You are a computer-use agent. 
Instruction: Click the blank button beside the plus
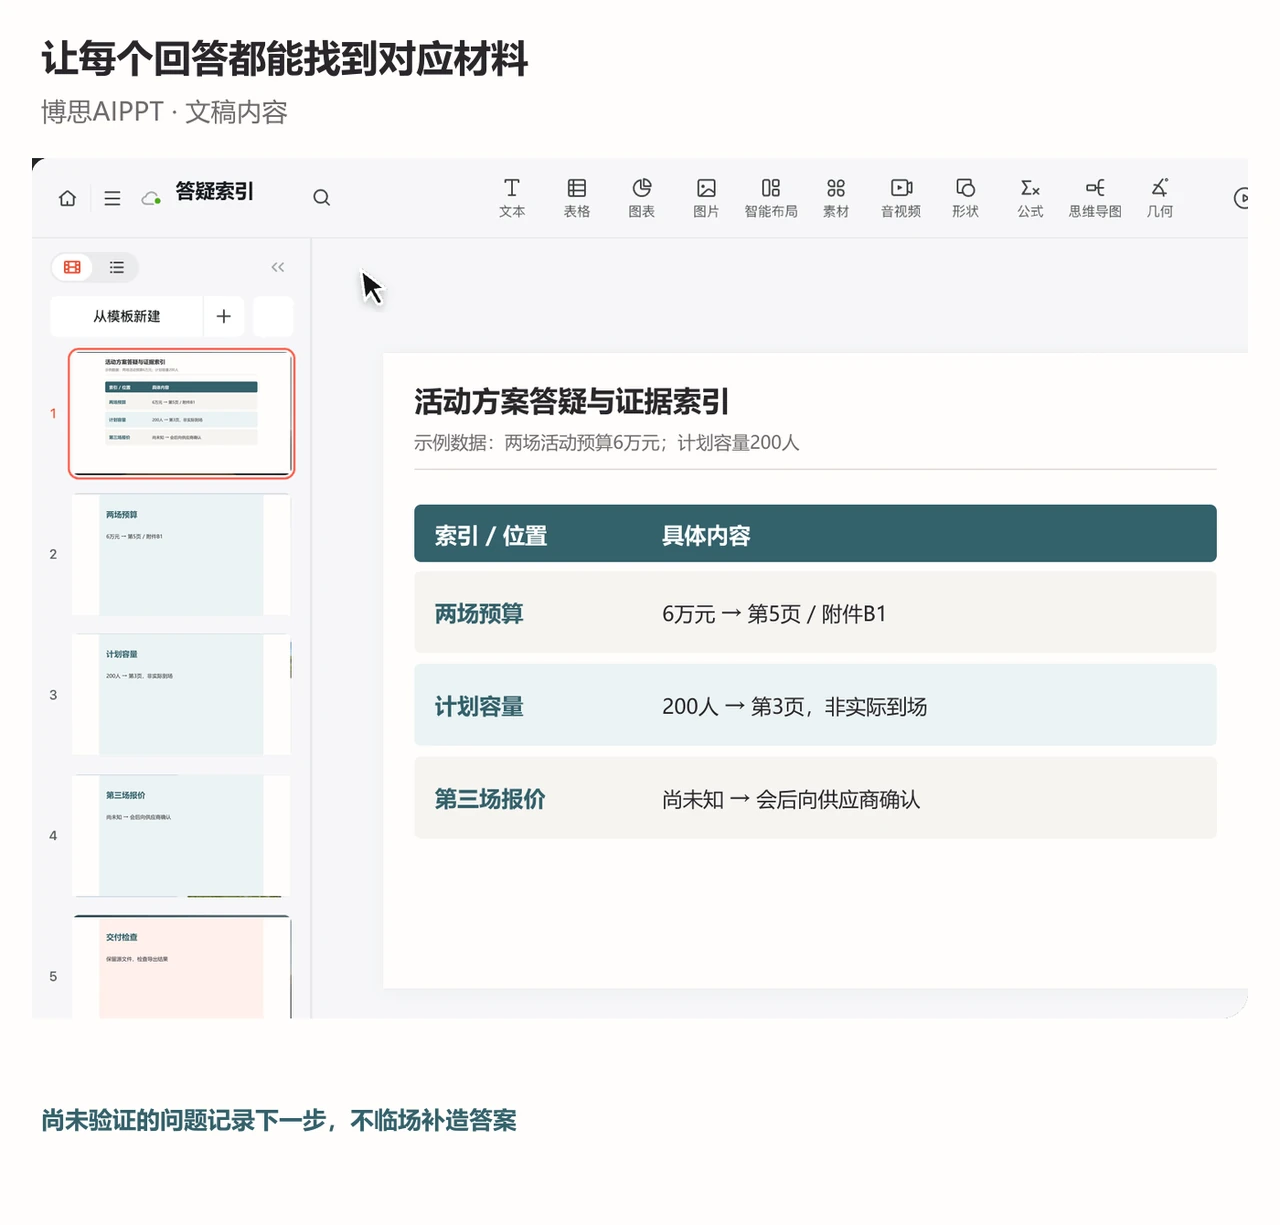pos(273,316)
